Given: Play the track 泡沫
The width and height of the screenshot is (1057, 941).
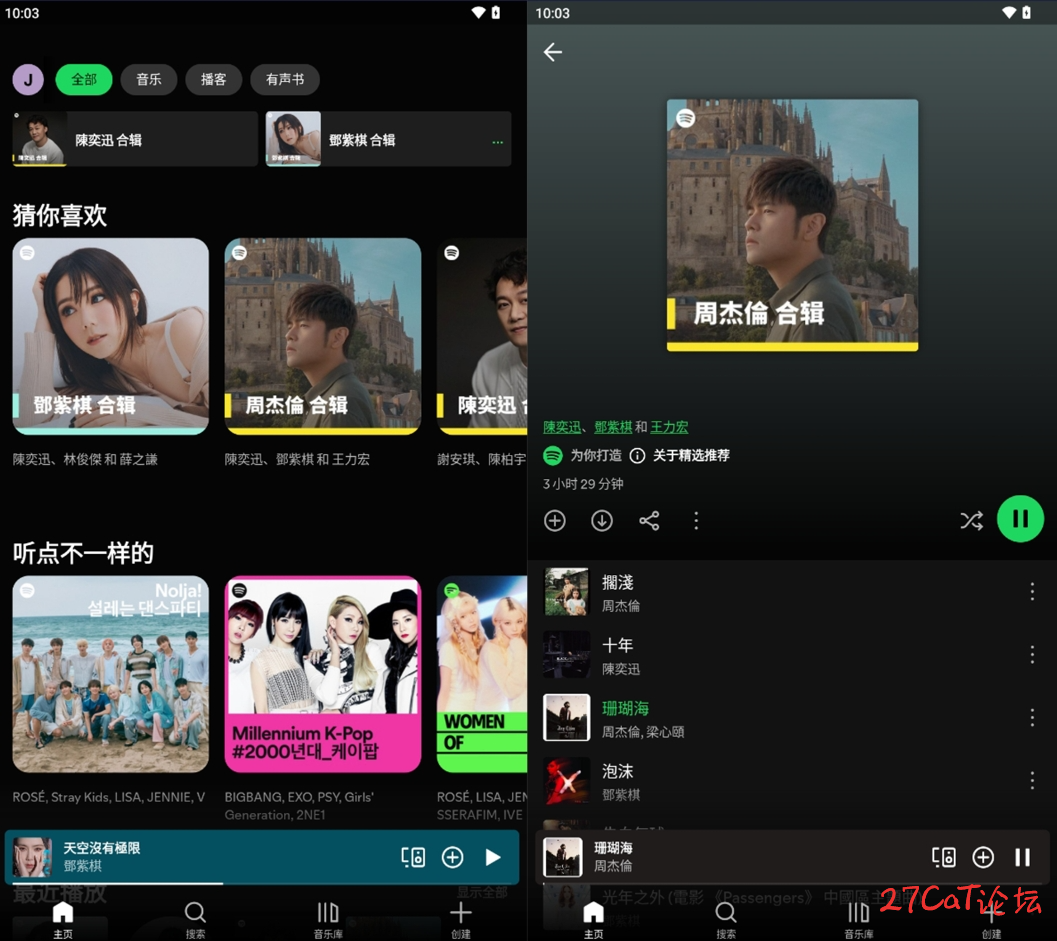Looking at the screenshot, I should pos(792,781).
